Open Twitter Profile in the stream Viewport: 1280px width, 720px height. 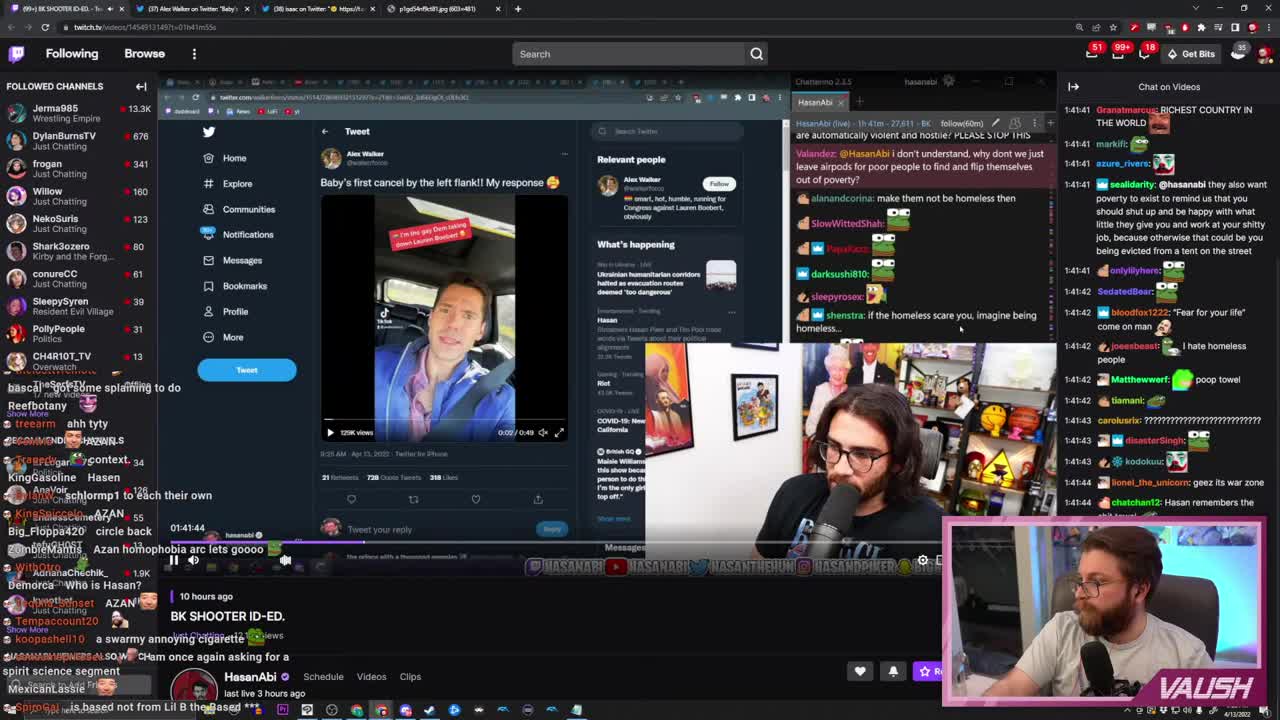click(x=226, y=312)
